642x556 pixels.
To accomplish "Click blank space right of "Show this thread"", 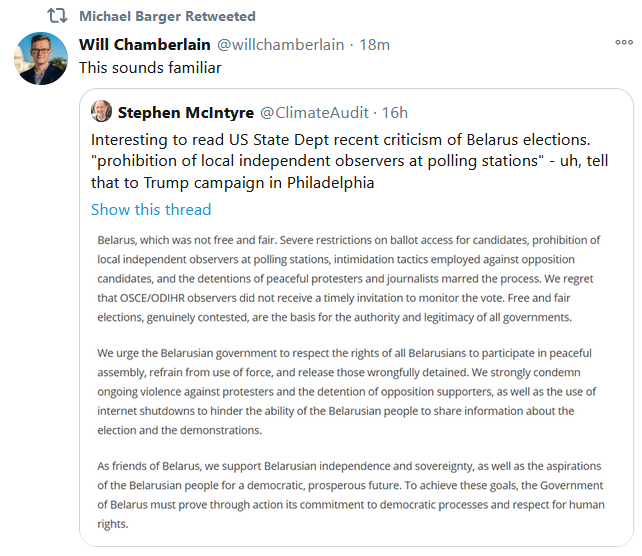I will click(x=420, y=209).
